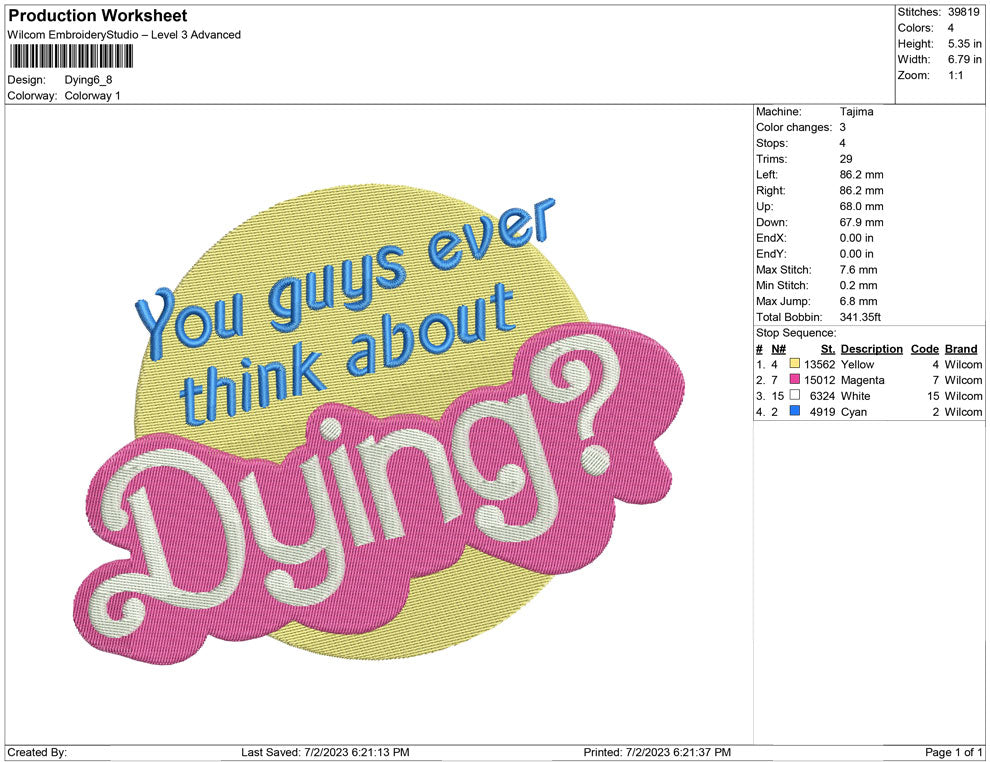The image size is (990, 762).
Task: Choose the cyan thread color swatch
Action: click(x=795, y=412)
